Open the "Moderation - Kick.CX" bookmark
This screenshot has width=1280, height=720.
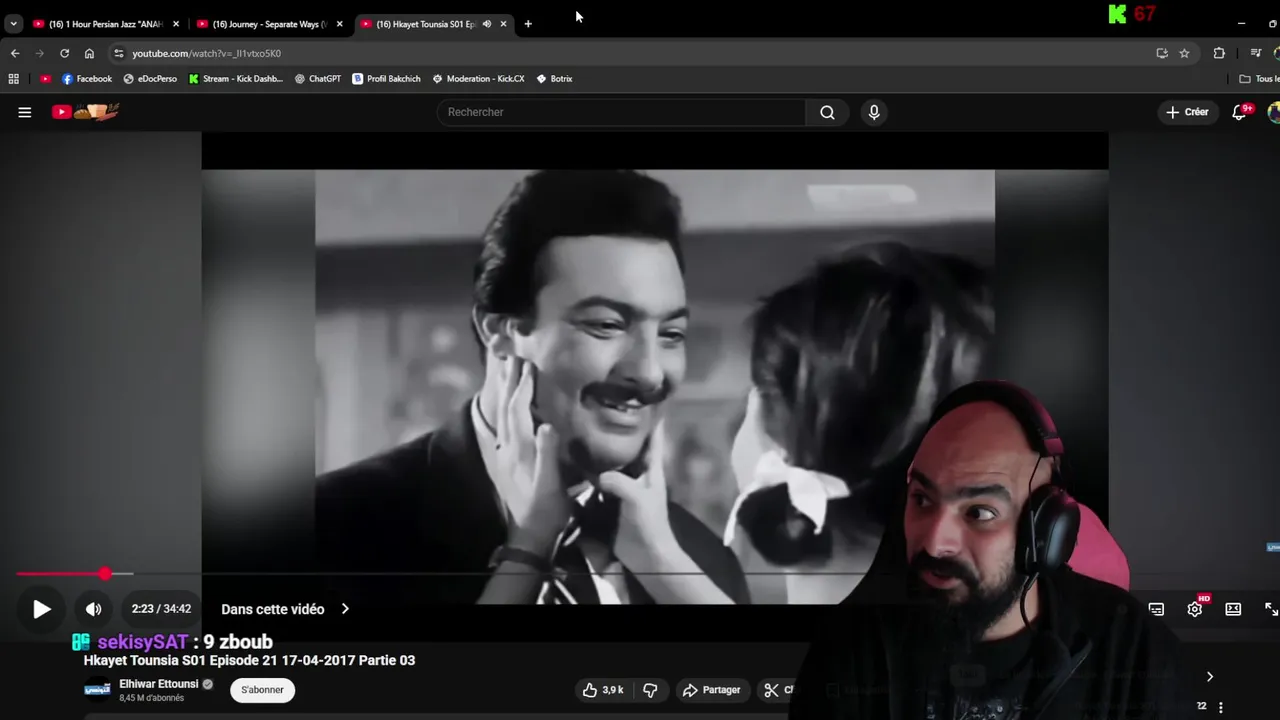[x=478, y=78]
